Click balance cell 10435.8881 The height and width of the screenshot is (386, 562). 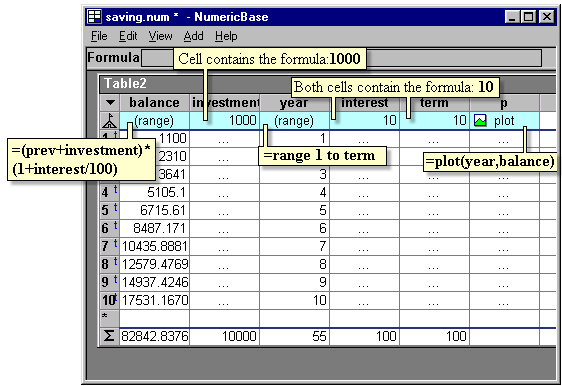pos(154,246)
